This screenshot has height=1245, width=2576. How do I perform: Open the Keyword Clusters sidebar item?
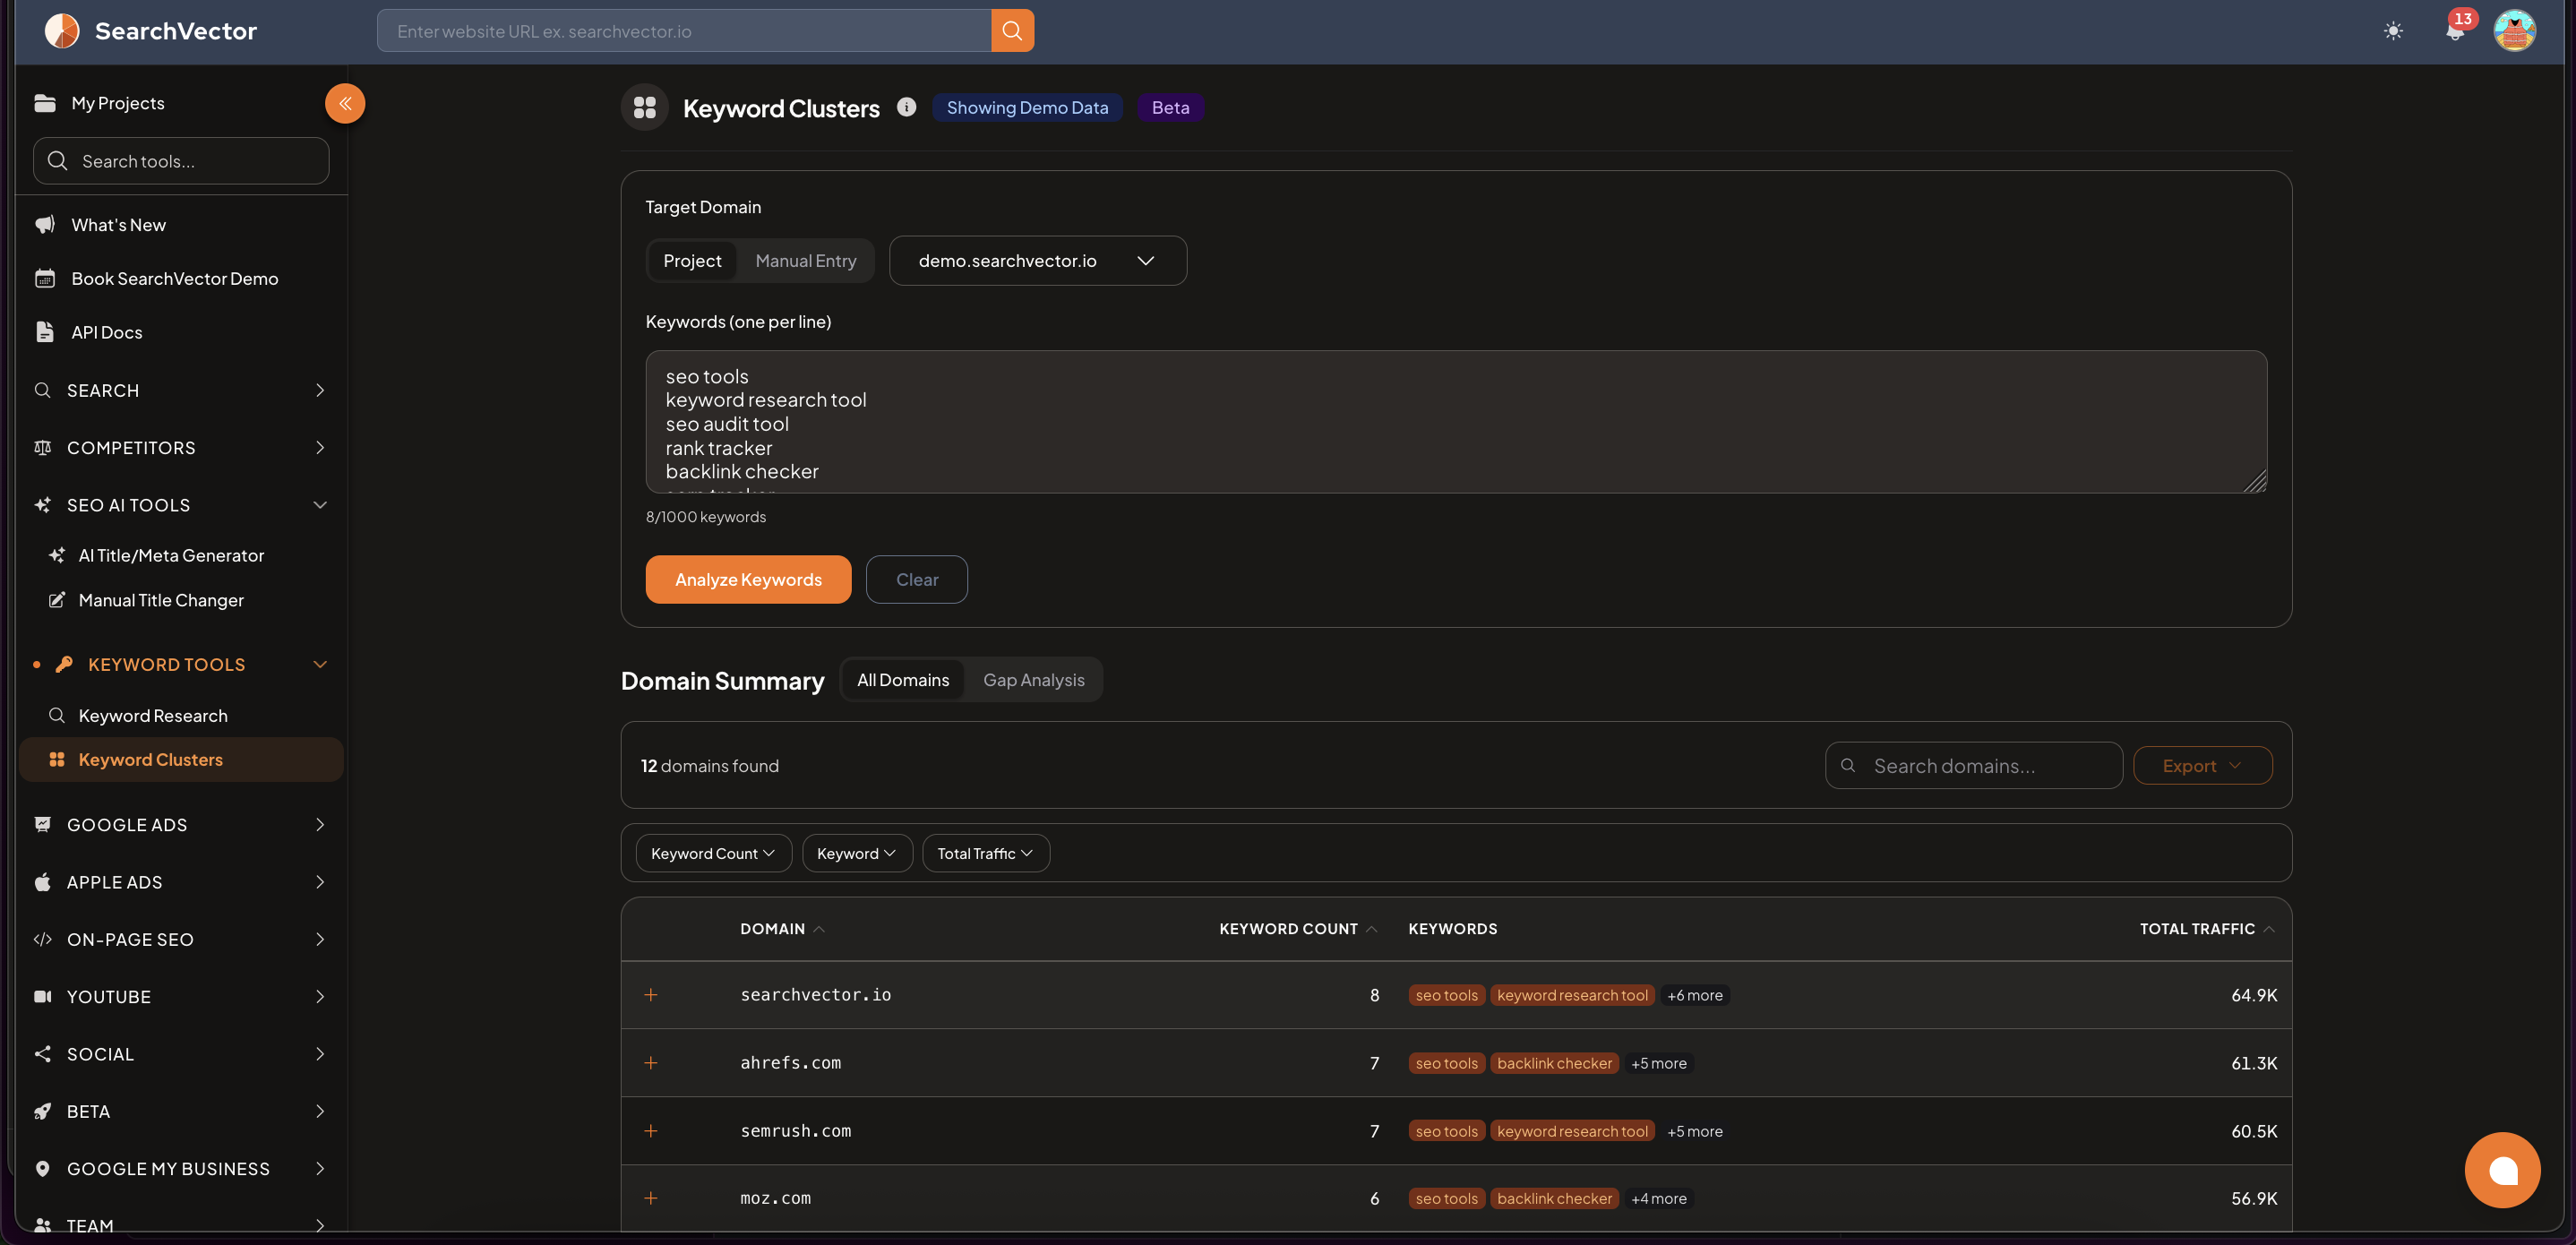pos(180,760)
